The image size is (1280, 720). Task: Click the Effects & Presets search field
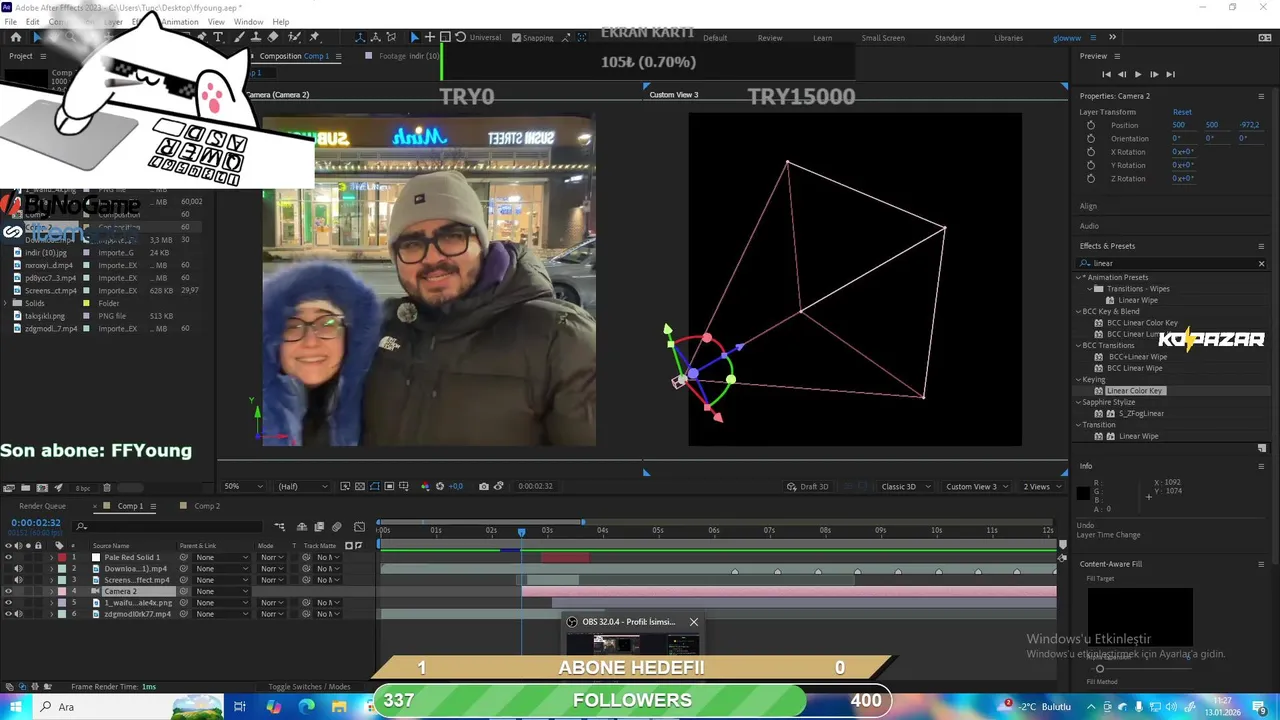[1172, 263]
